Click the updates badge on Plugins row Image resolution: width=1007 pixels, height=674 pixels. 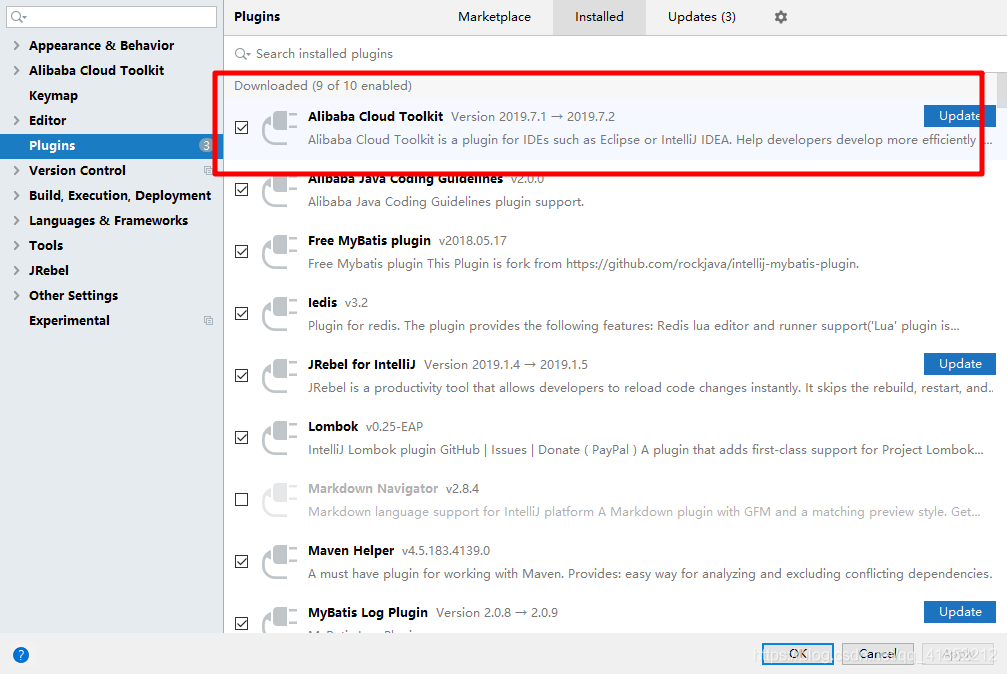[206, 145]
